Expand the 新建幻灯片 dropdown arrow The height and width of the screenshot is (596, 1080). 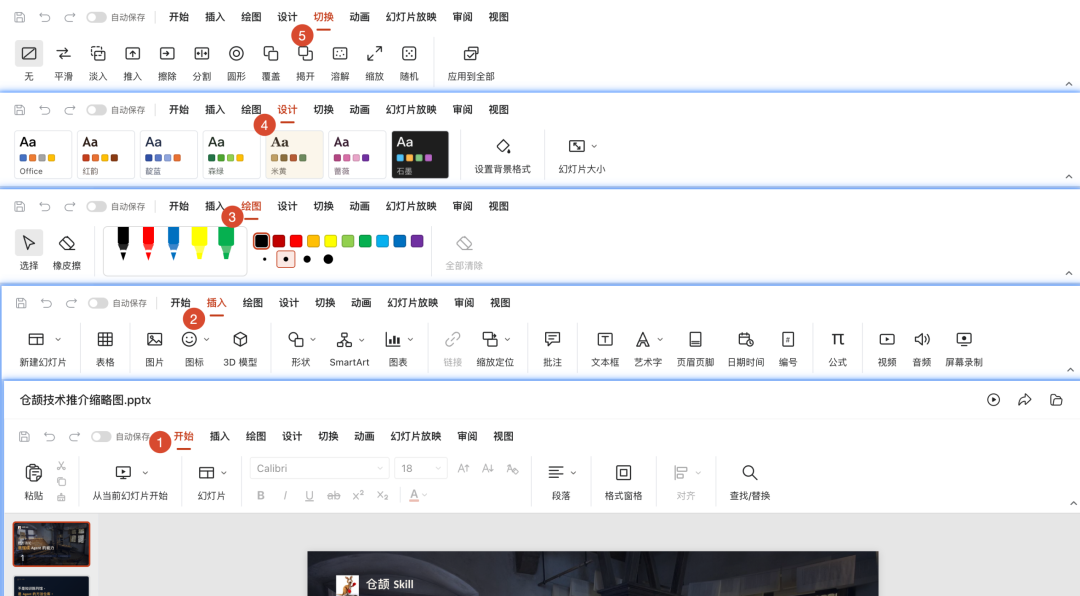[x=58, y=339]
